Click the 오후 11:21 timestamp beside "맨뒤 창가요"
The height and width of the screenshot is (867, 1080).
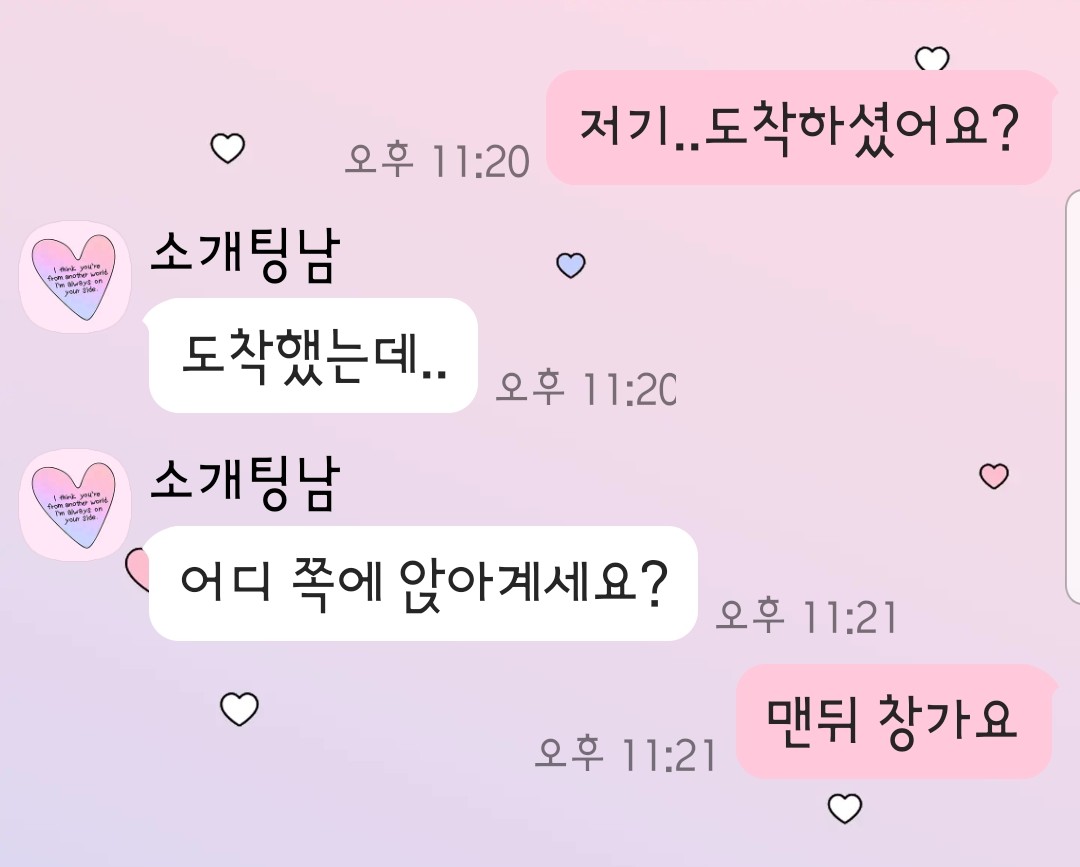[x=625, y=753]
